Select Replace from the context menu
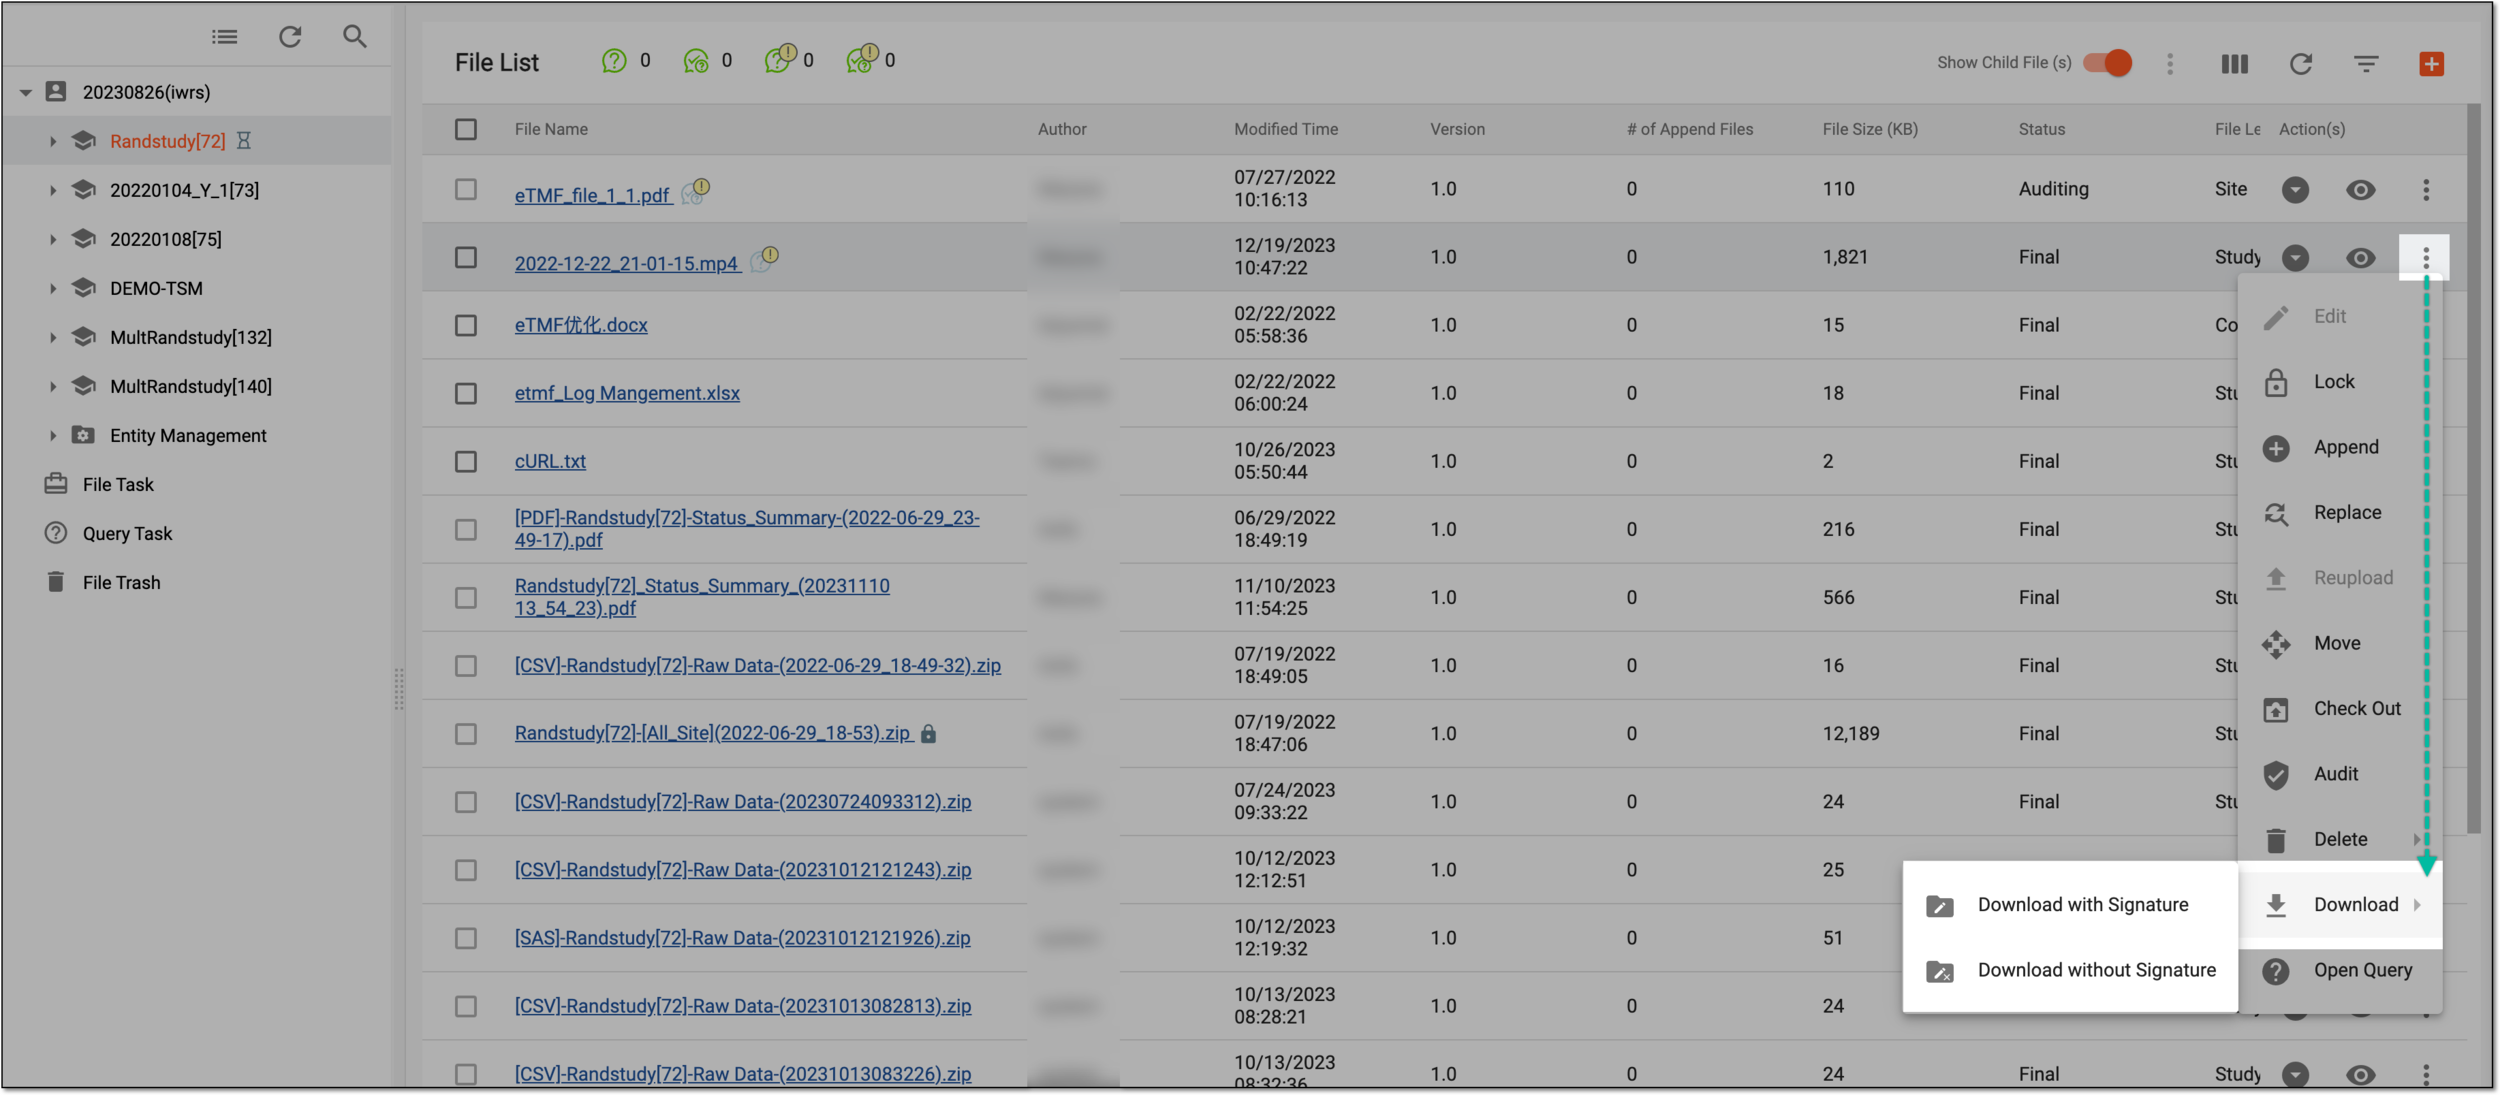The width and height of the screenshot is (2500, 1095). click(2340, 513)
